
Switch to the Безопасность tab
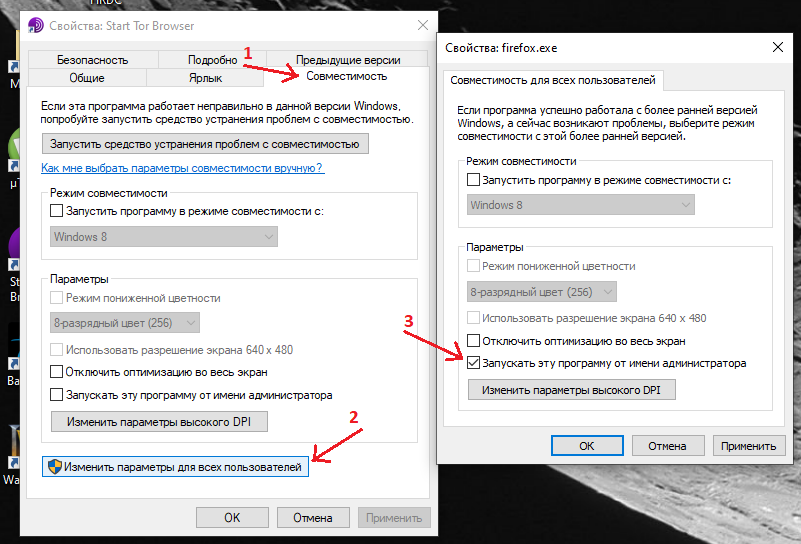92,60
